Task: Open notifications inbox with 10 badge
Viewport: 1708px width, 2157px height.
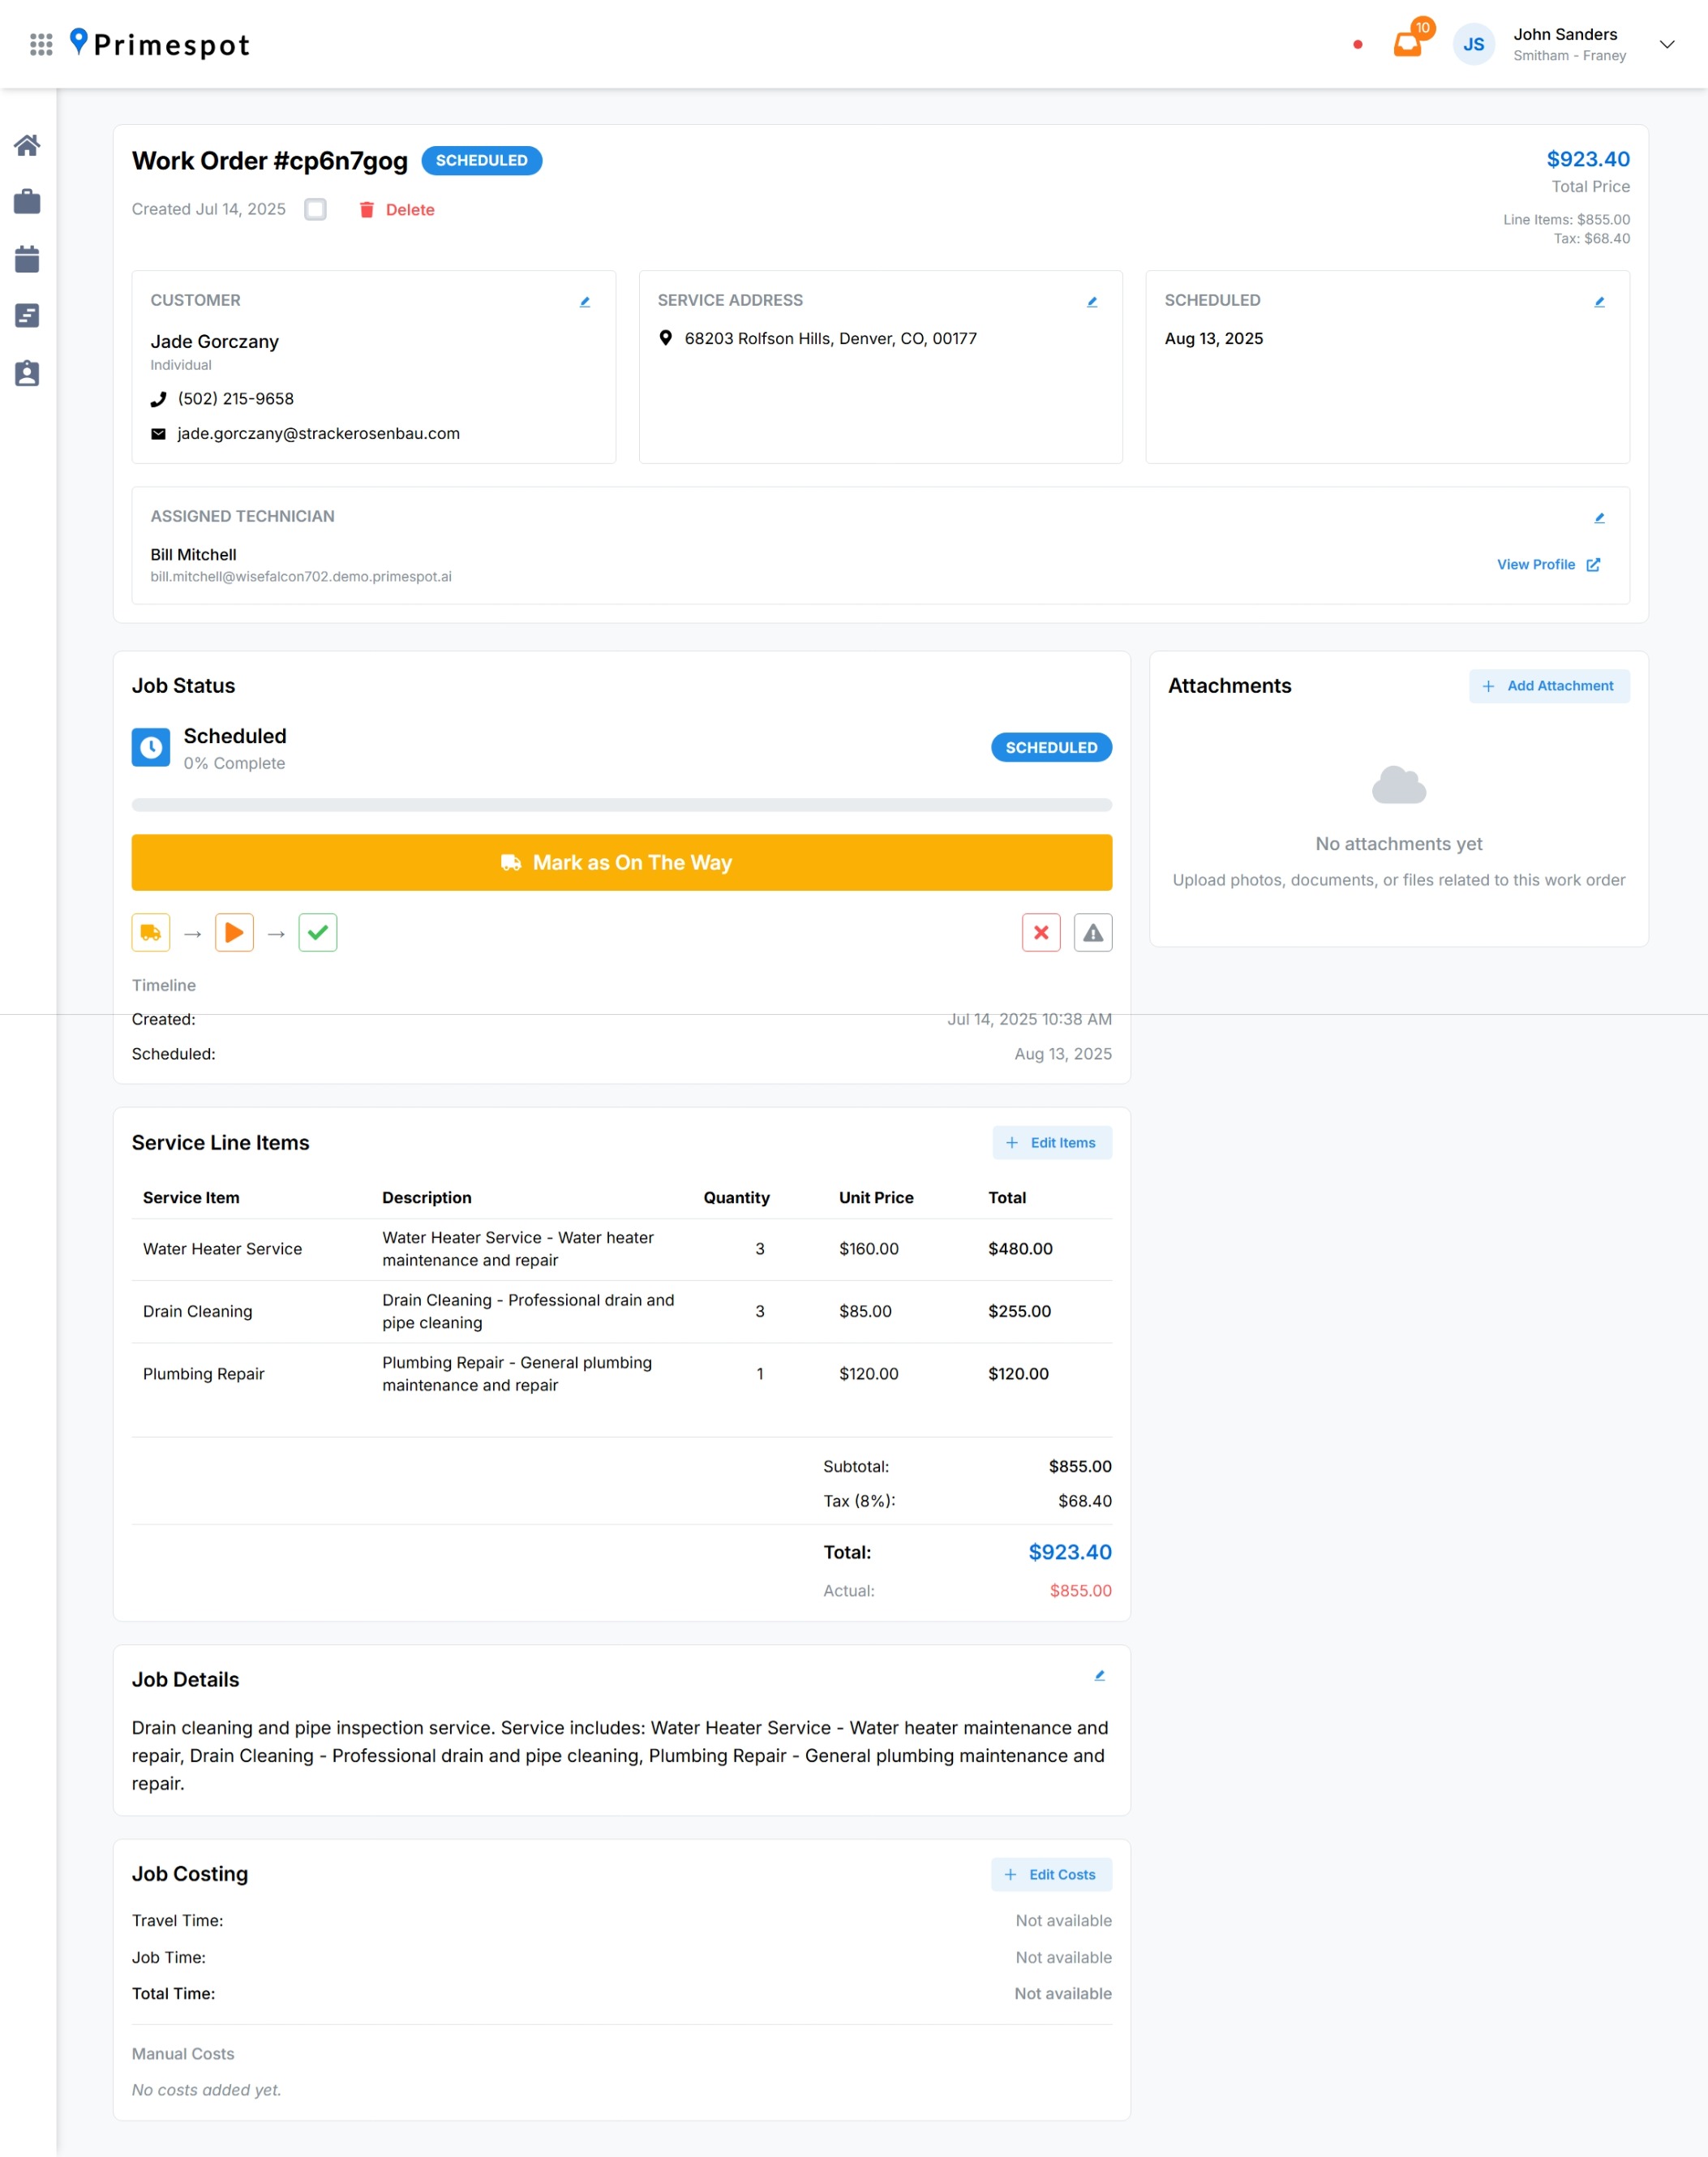Action: (x=1407, y=44)
